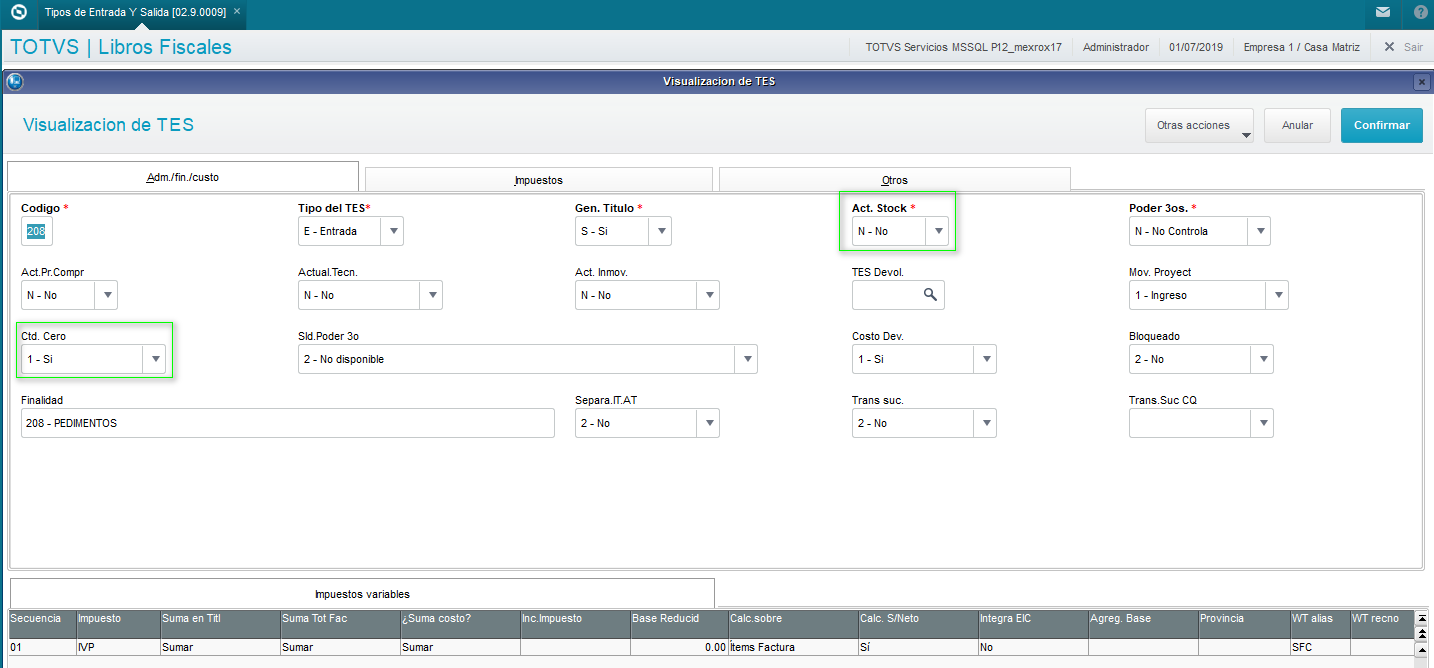Close the Visualizacion de TES window
The height and width of the screenshot is (668, 1434).
coord(1421,81)
